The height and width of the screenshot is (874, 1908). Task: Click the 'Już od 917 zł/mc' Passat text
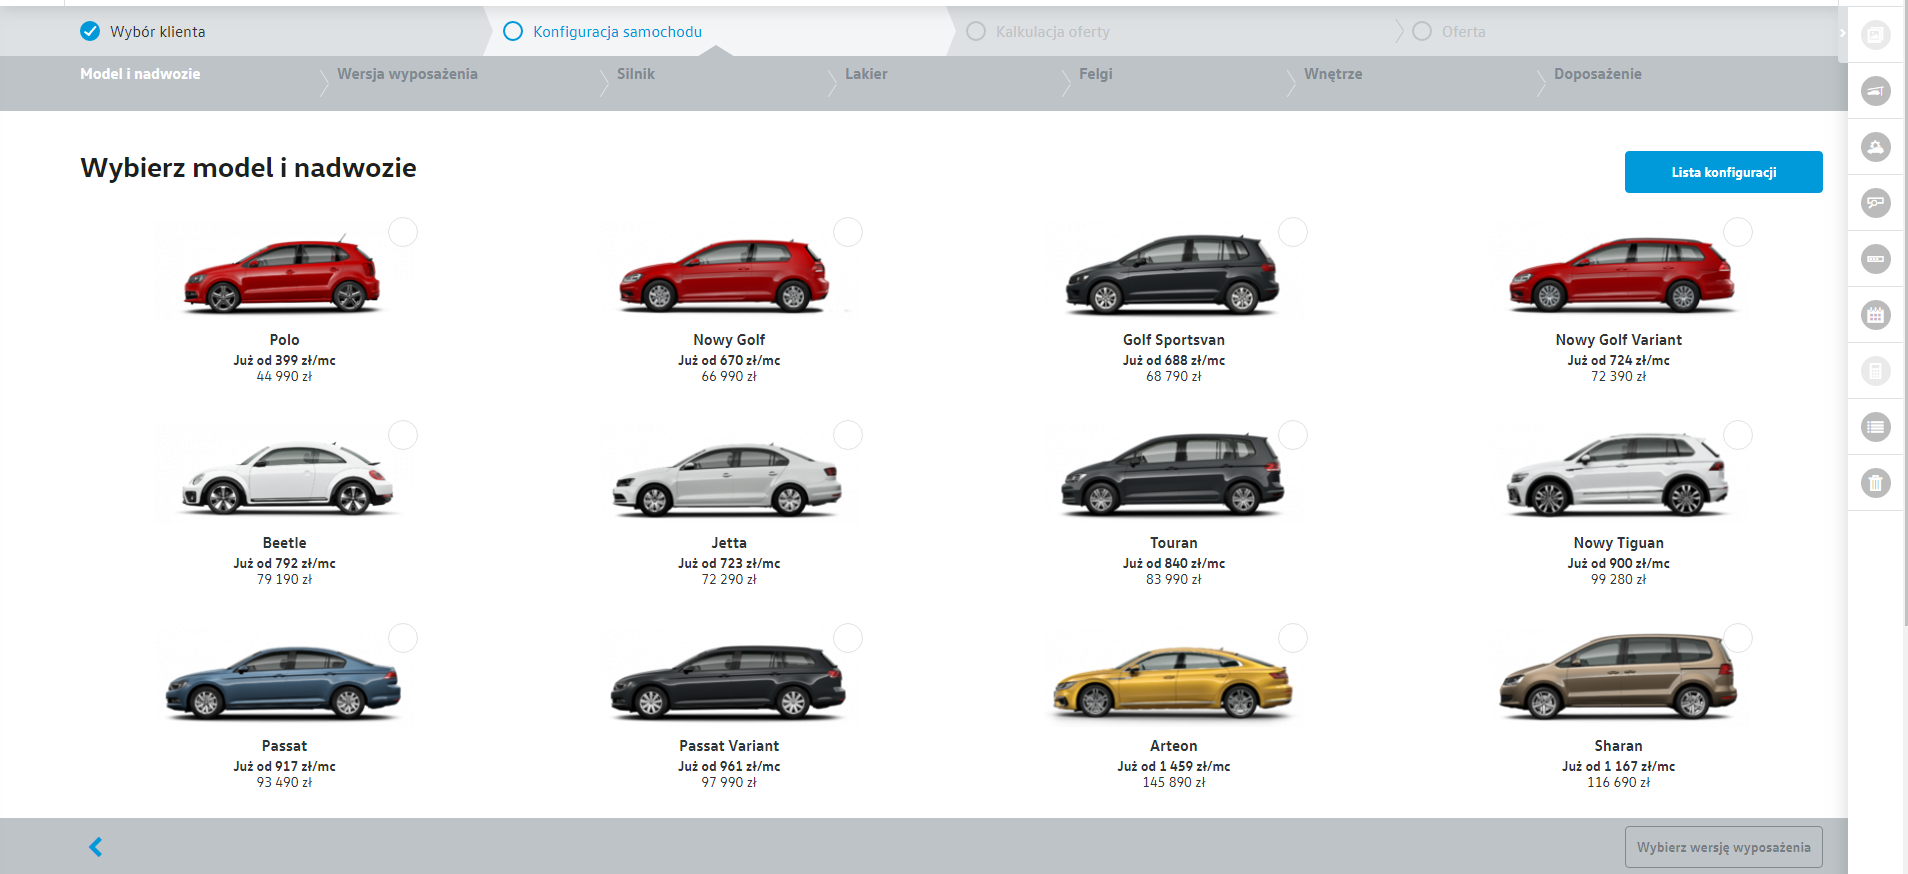tap(284, 766)
